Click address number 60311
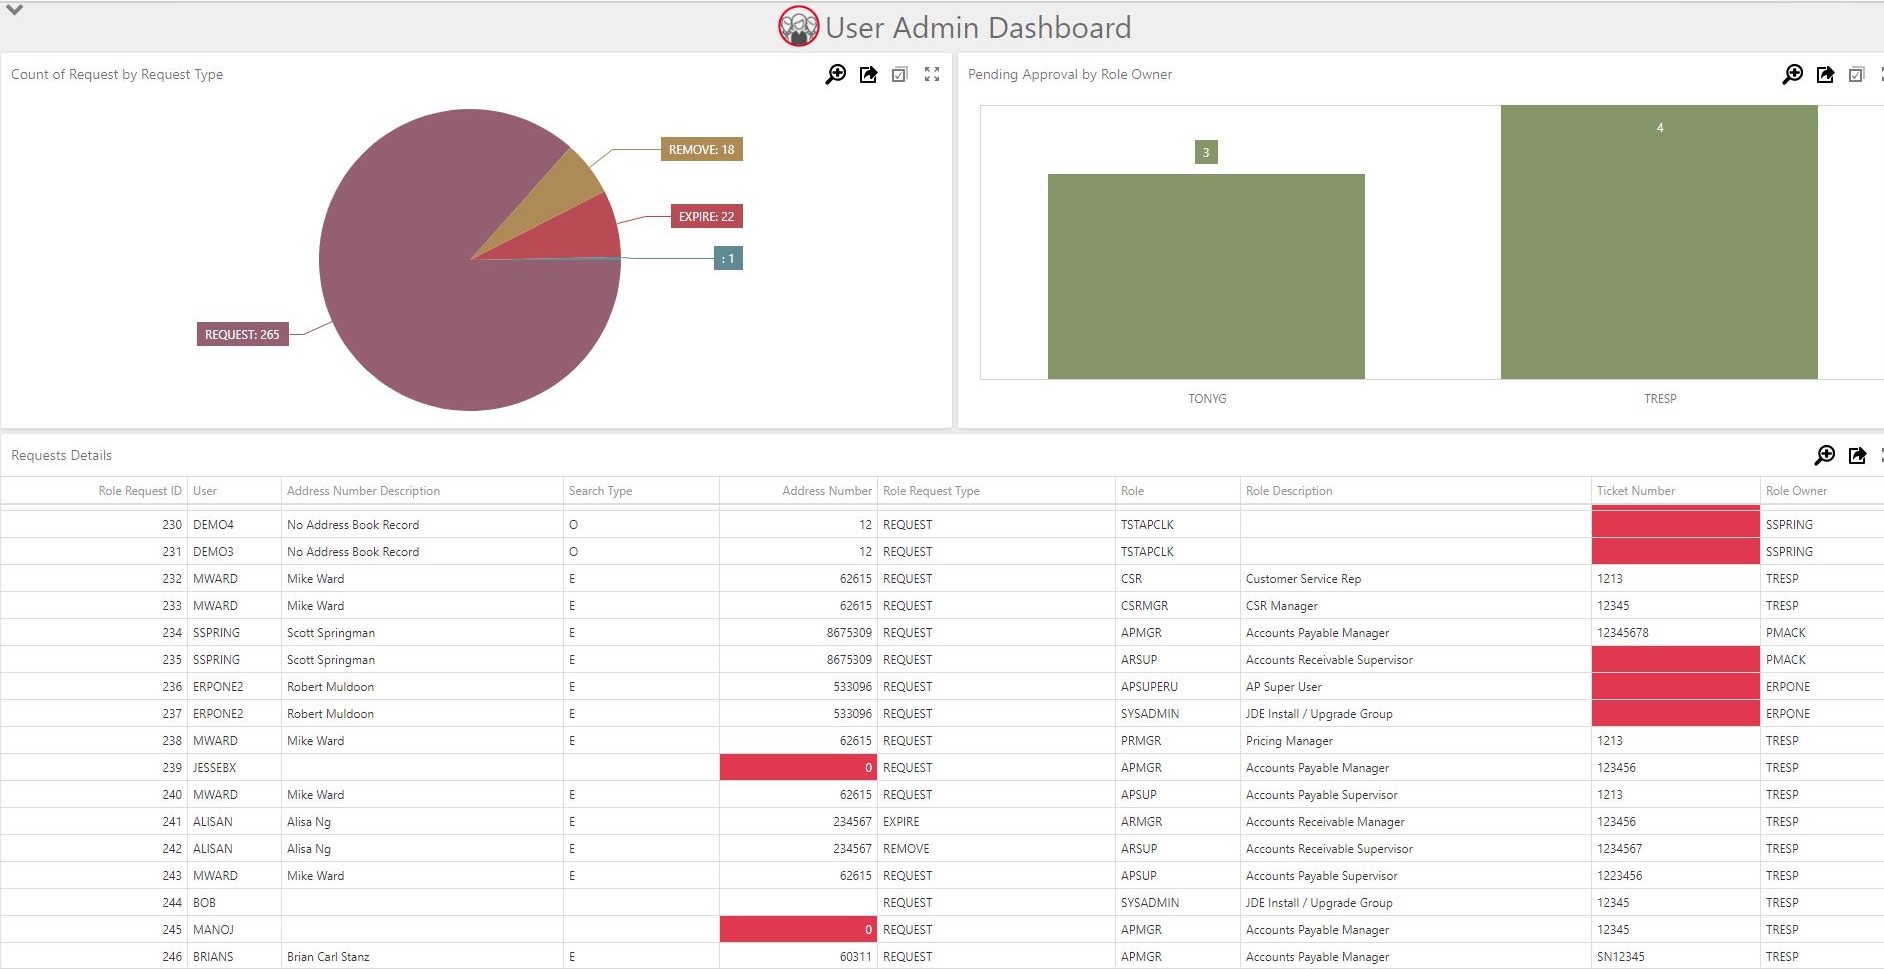This screenshot has height=969, width=1884. tap(855, 956)
